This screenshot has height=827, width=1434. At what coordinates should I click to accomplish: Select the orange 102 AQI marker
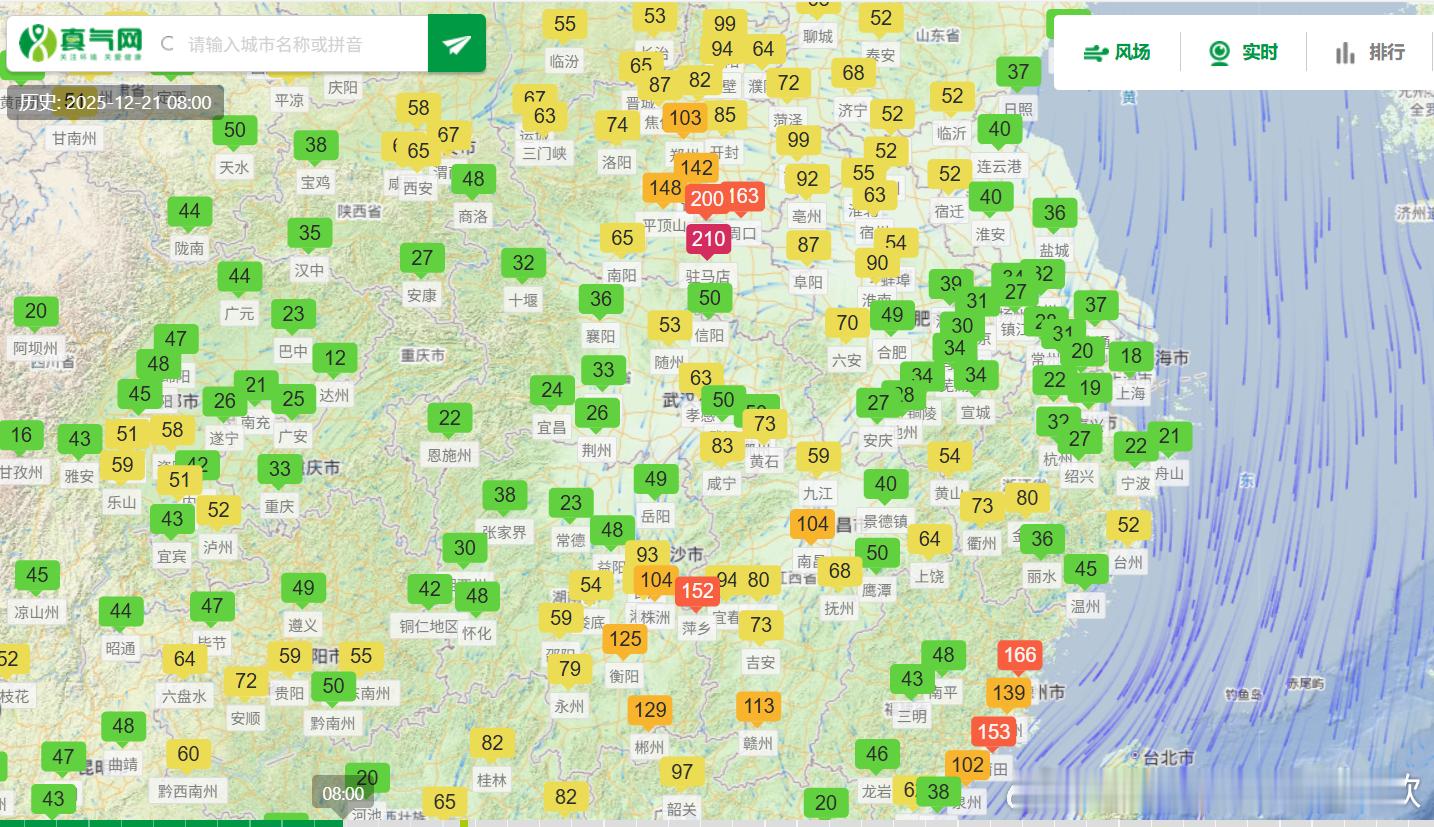tap(967, 765)
